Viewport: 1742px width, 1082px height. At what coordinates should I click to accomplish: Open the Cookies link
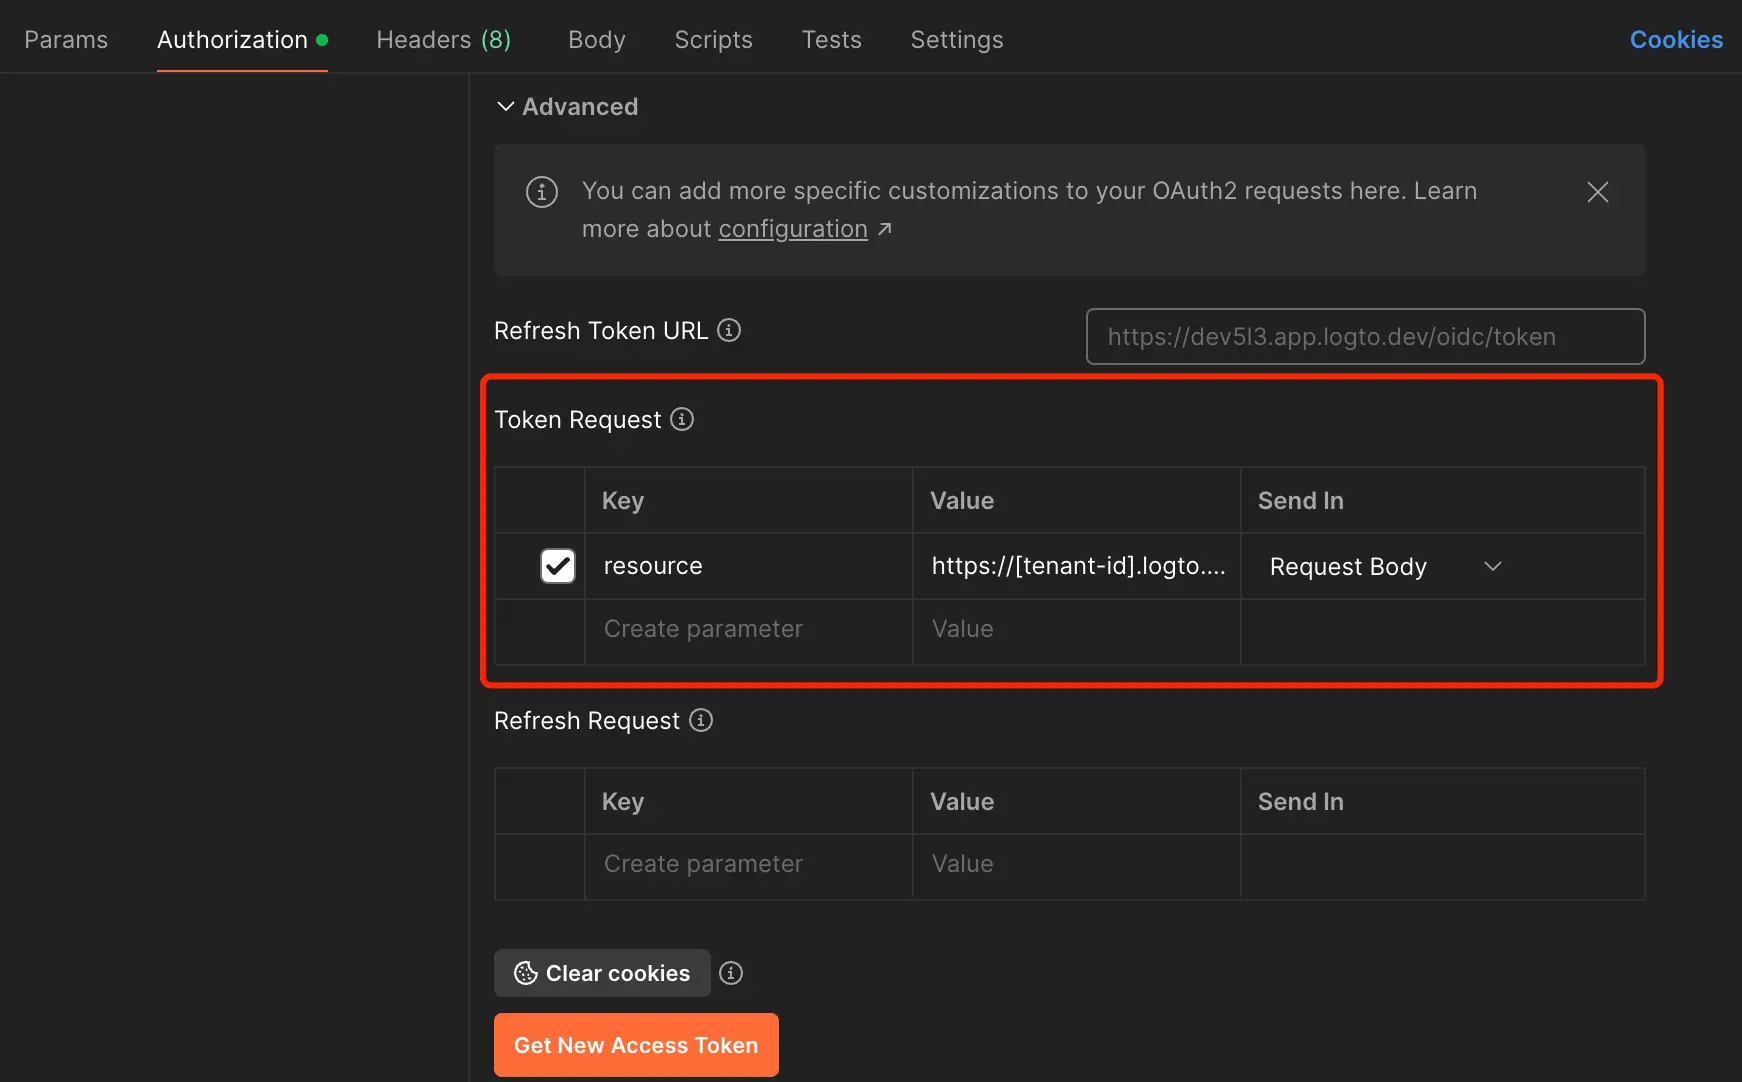[x=1675, y=40]
